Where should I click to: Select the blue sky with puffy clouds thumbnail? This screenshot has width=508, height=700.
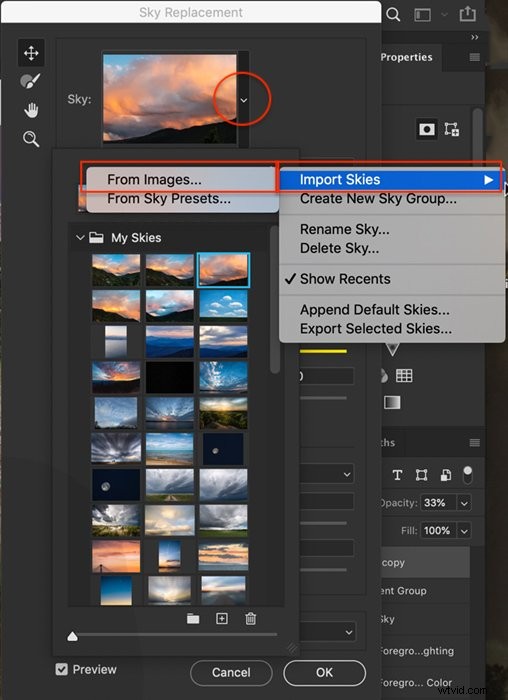pos(223,306)
